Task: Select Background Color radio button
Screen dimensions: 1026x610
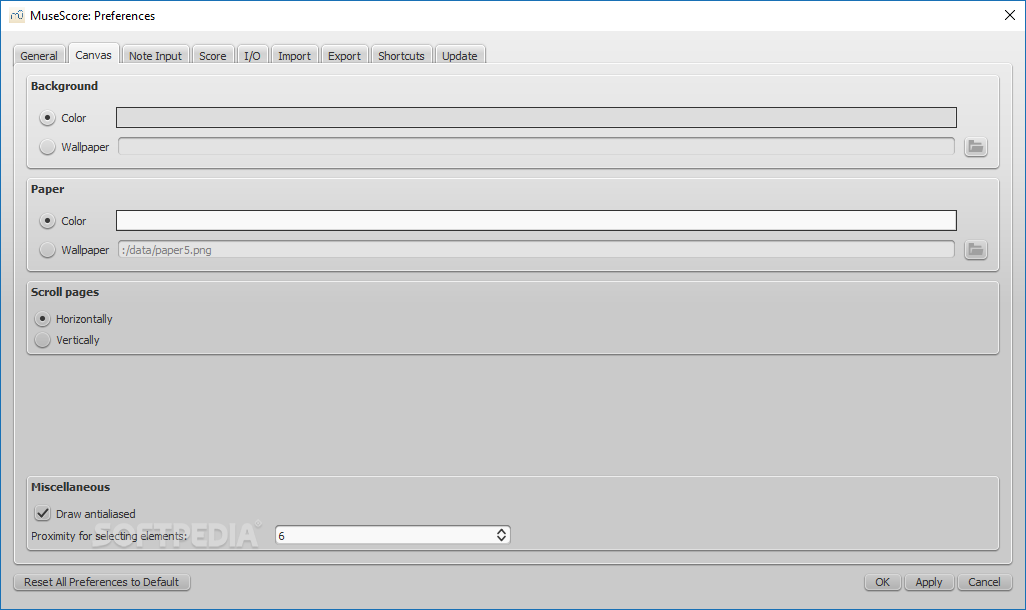Action: [47, 118]
